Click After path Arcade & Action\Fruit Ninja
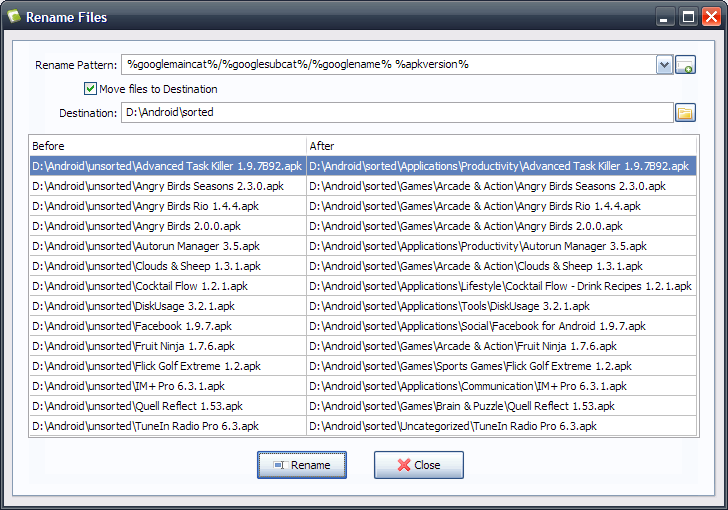The width and height of the screenshot is (728, 510). click(x=502, y=346)
